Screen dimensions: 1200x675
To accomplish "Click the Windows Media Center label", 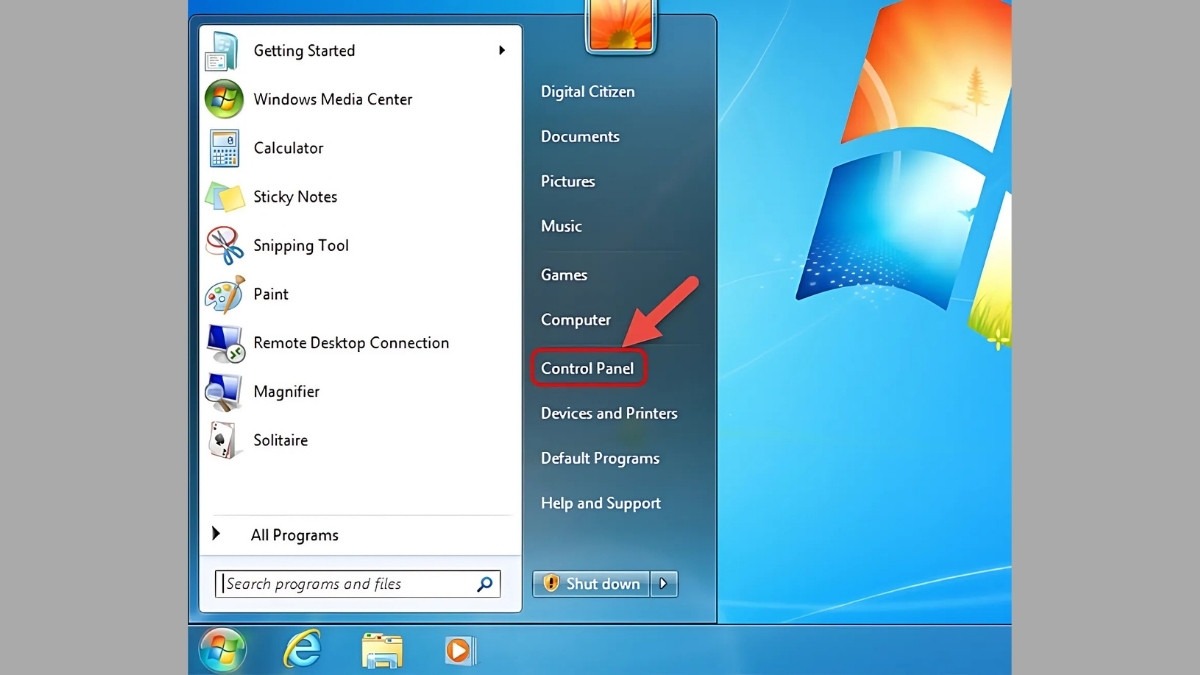I will pyautogui.click(x=333, y=99).
